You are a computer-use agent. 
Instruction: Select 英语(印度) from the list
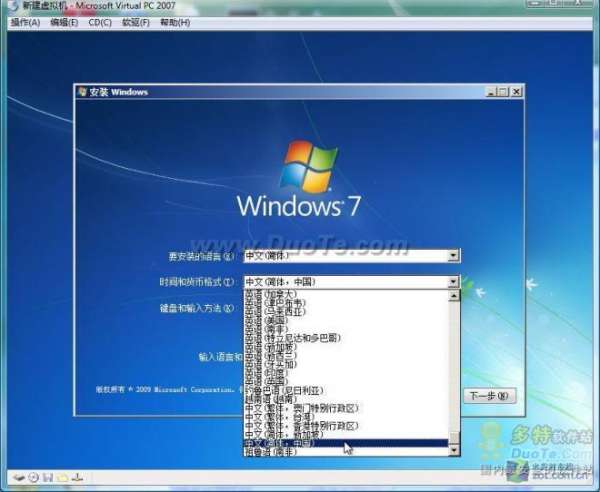click(346, 373)
